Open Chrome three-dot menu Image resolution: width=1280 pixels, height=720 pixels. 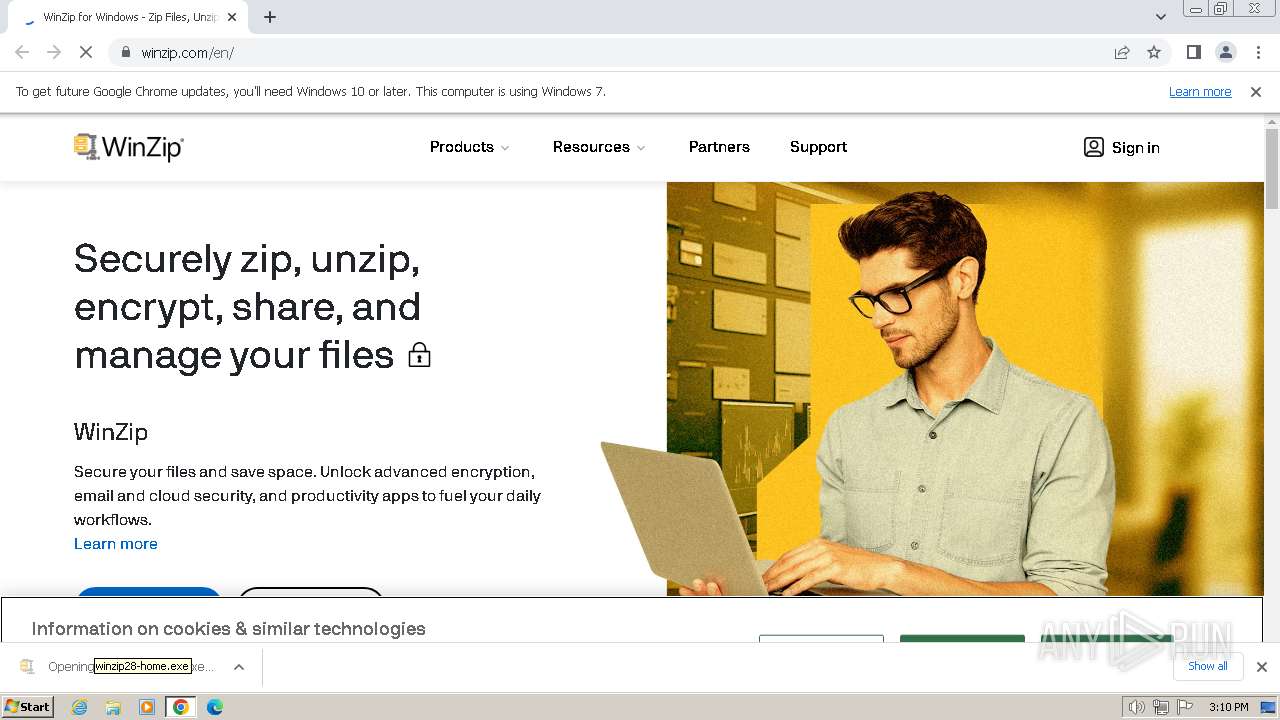tap(1259, 52)
